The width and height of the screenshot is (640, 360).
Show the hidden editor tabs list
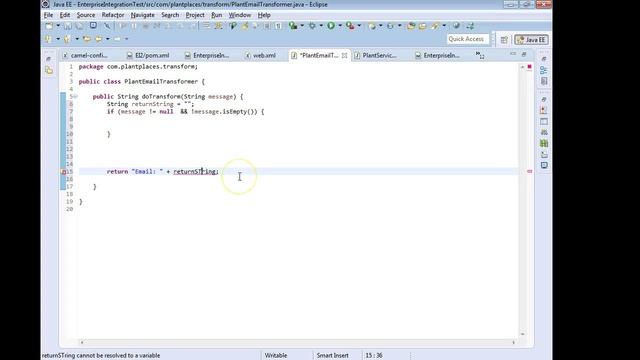point(480,56)
